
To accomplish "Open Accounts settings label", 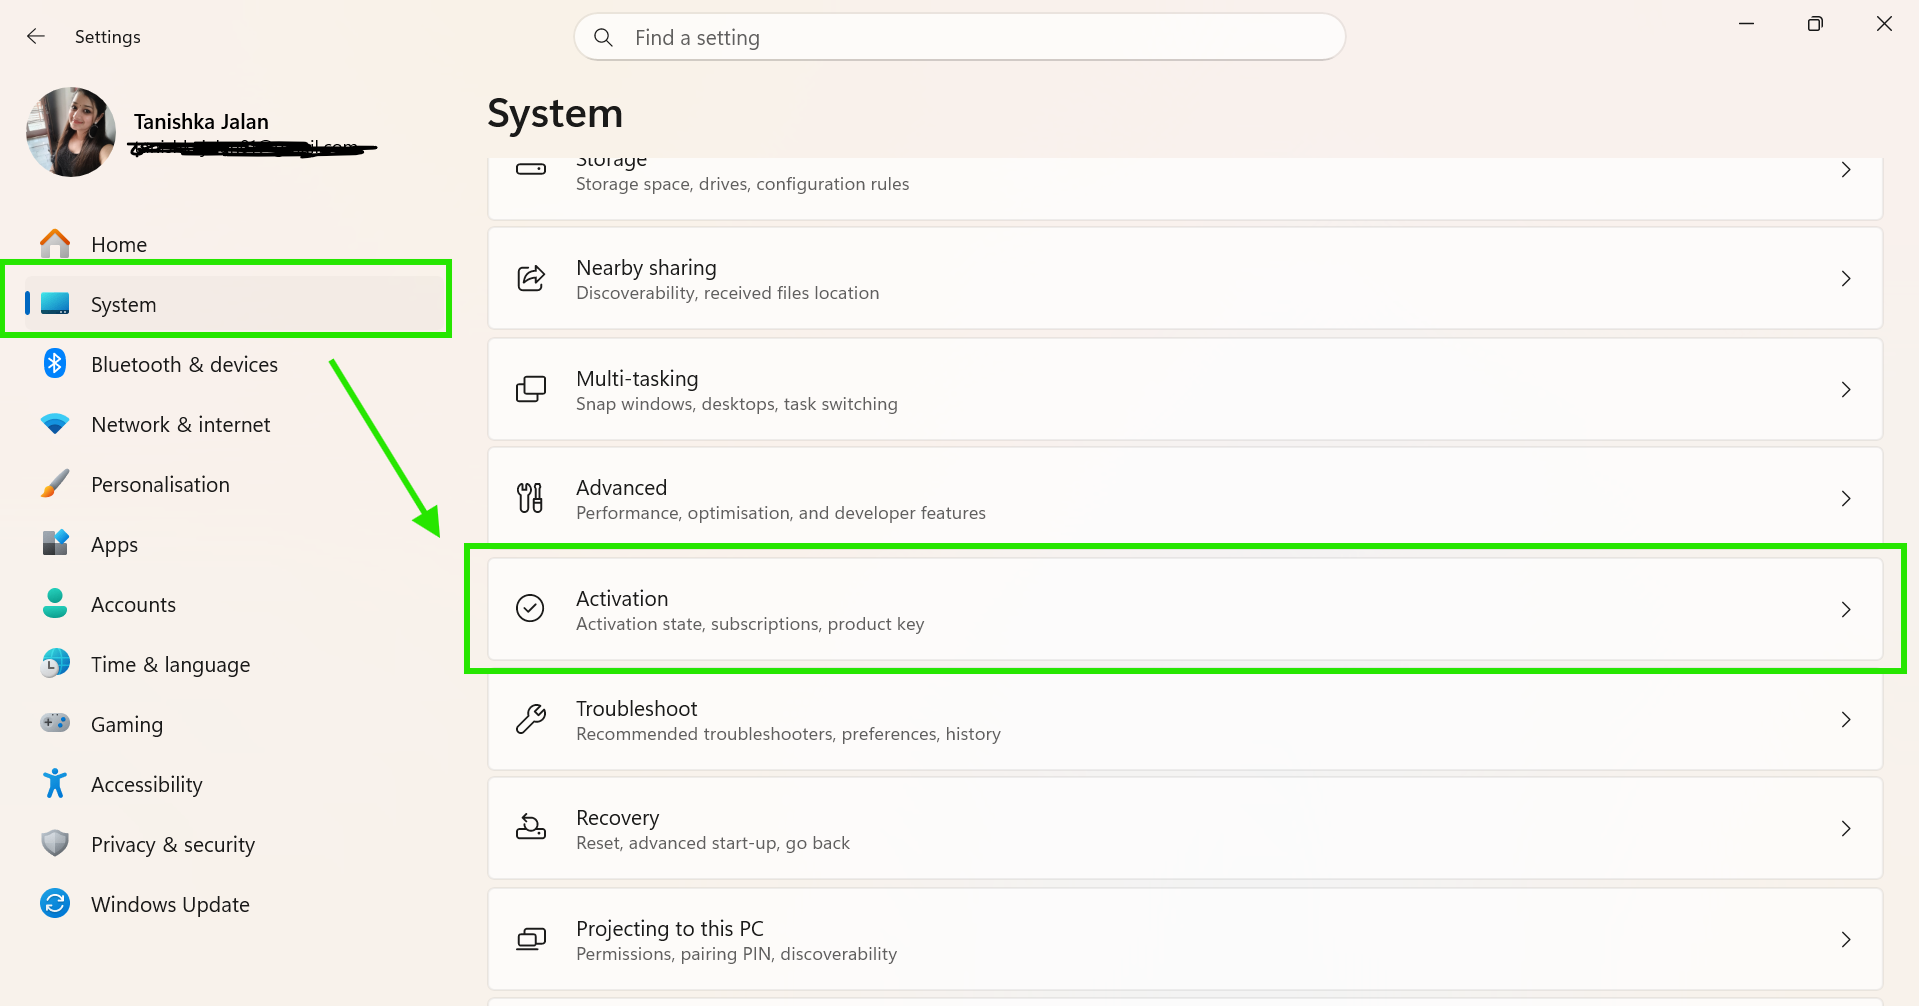I will pos(133,605).
